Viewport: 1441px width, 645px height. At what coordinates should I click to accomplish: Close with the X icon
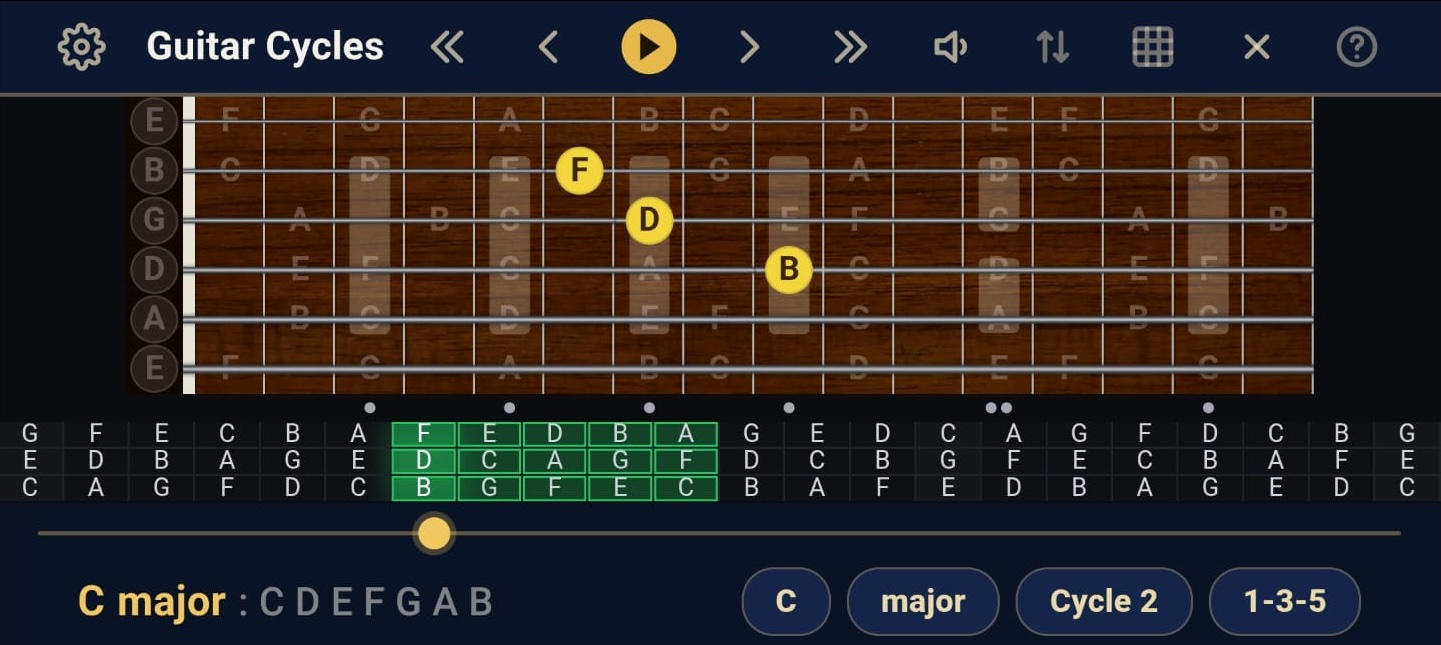1256,47
